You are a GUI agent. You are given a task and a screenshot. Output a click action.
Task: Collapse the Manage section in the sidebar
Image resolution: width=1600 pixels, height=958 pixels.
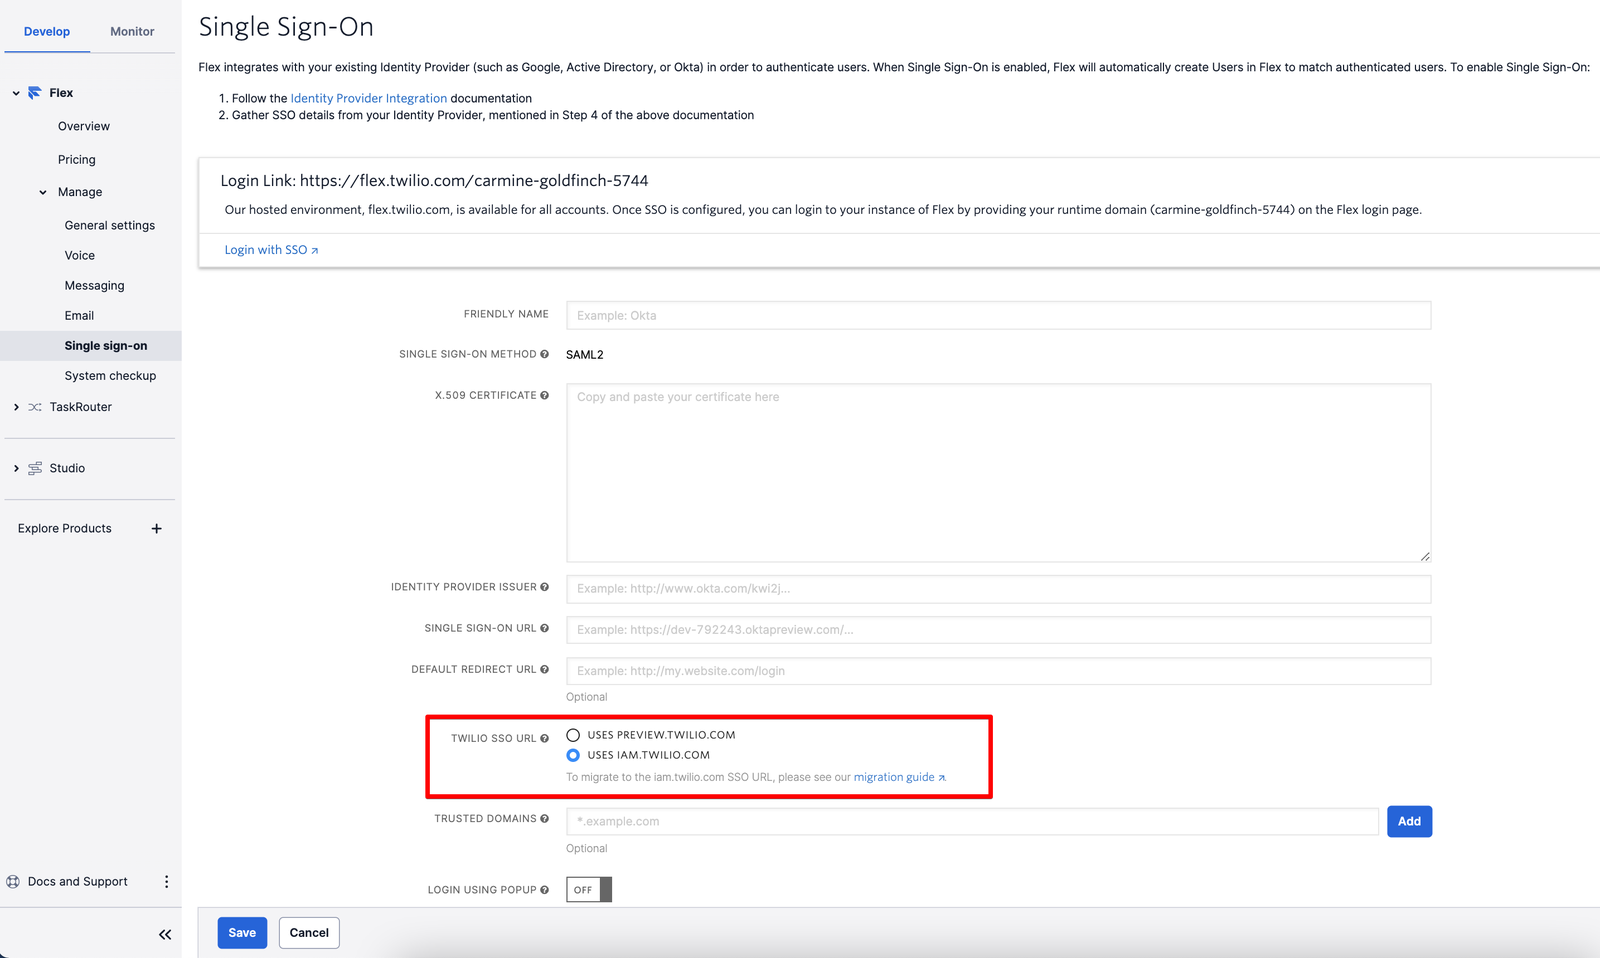click(x=42, y=192)
